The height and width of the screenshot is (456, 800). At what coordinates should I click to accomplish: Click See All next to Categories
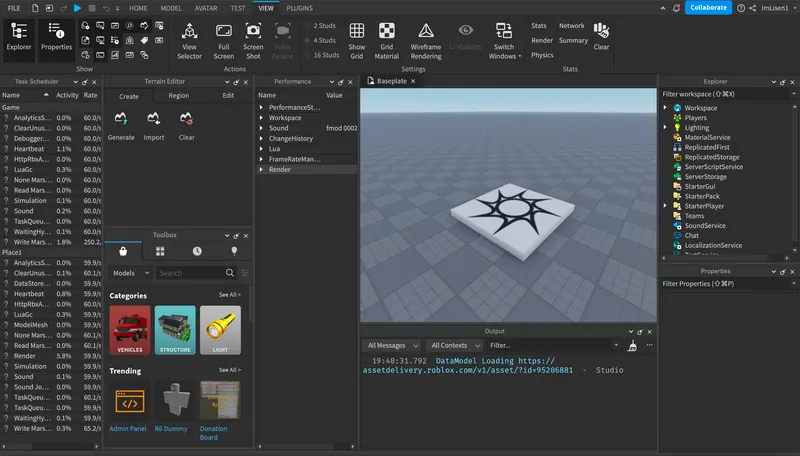pos(229,295)
